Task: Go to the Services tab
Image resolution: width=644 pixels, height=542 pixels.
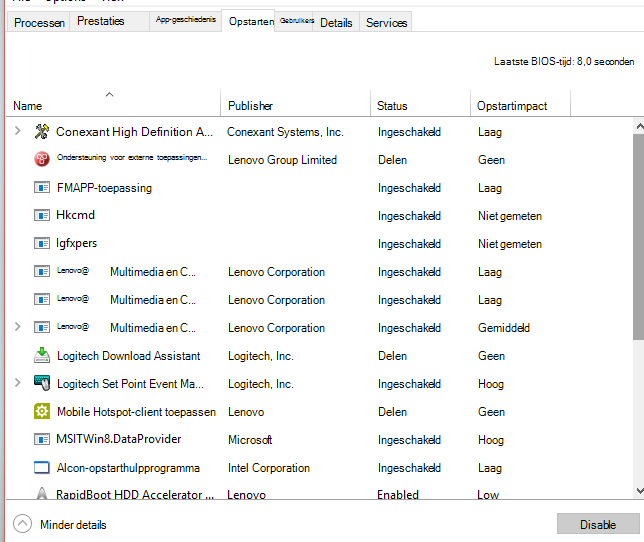Action: 386,23
